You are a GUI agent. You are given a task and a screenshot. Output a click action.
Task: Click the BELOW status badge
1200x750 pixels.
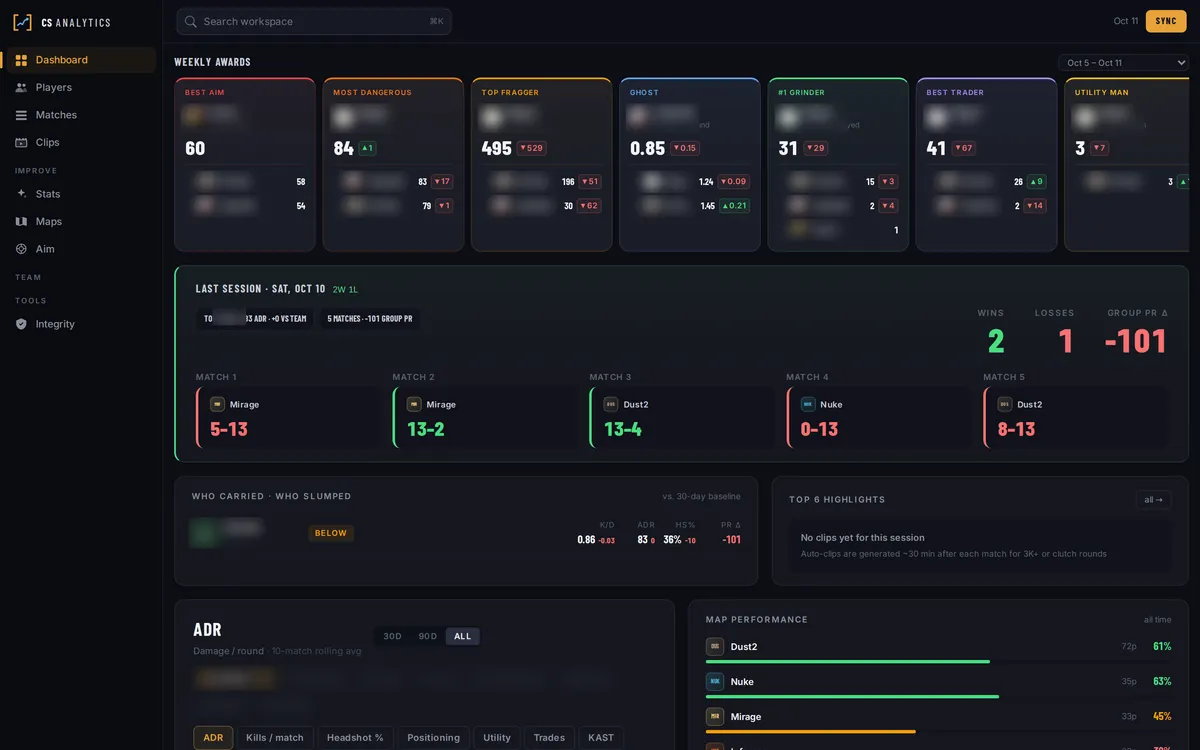pos(331,533)
